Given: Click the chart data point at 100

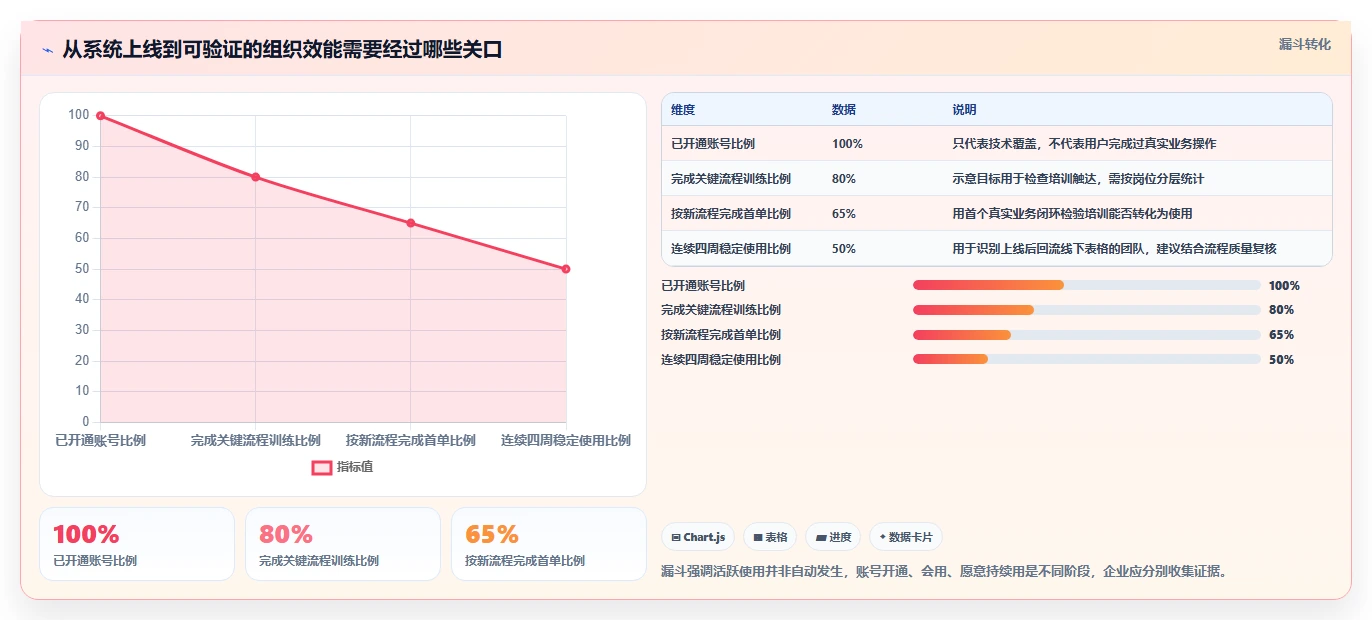Looking at the screenshot, I should (100, 116).
